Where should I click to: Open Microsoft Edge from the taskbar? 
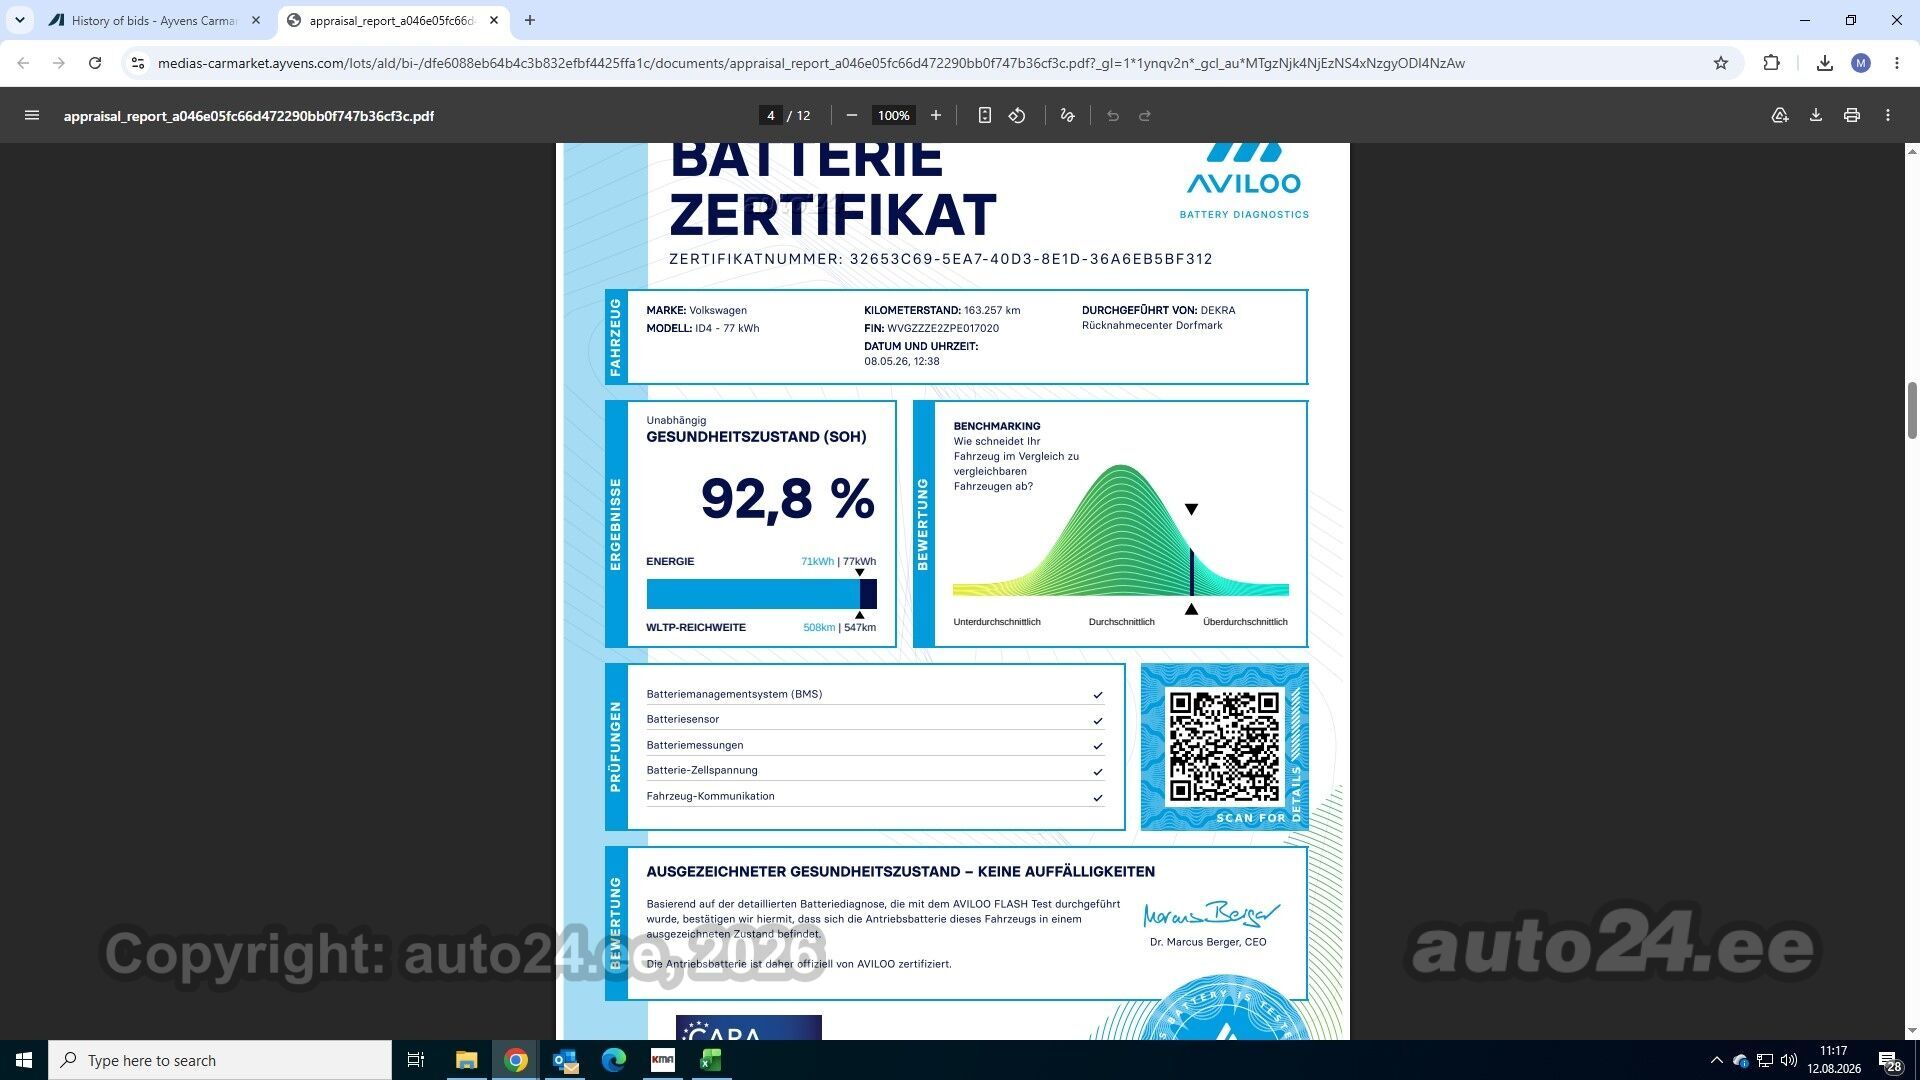[x=614, y=1060]
